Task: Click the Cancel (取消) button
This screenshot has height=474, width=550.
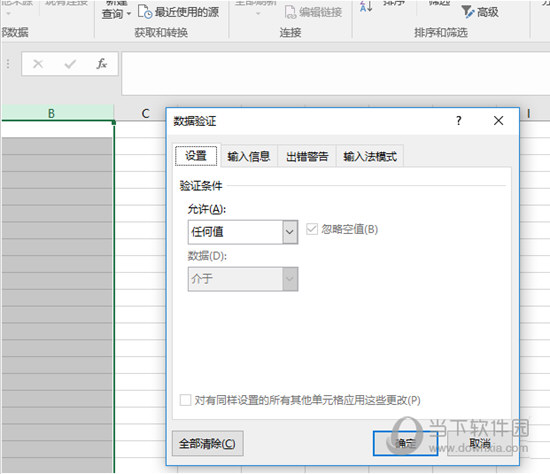Action: click(480, 443)
